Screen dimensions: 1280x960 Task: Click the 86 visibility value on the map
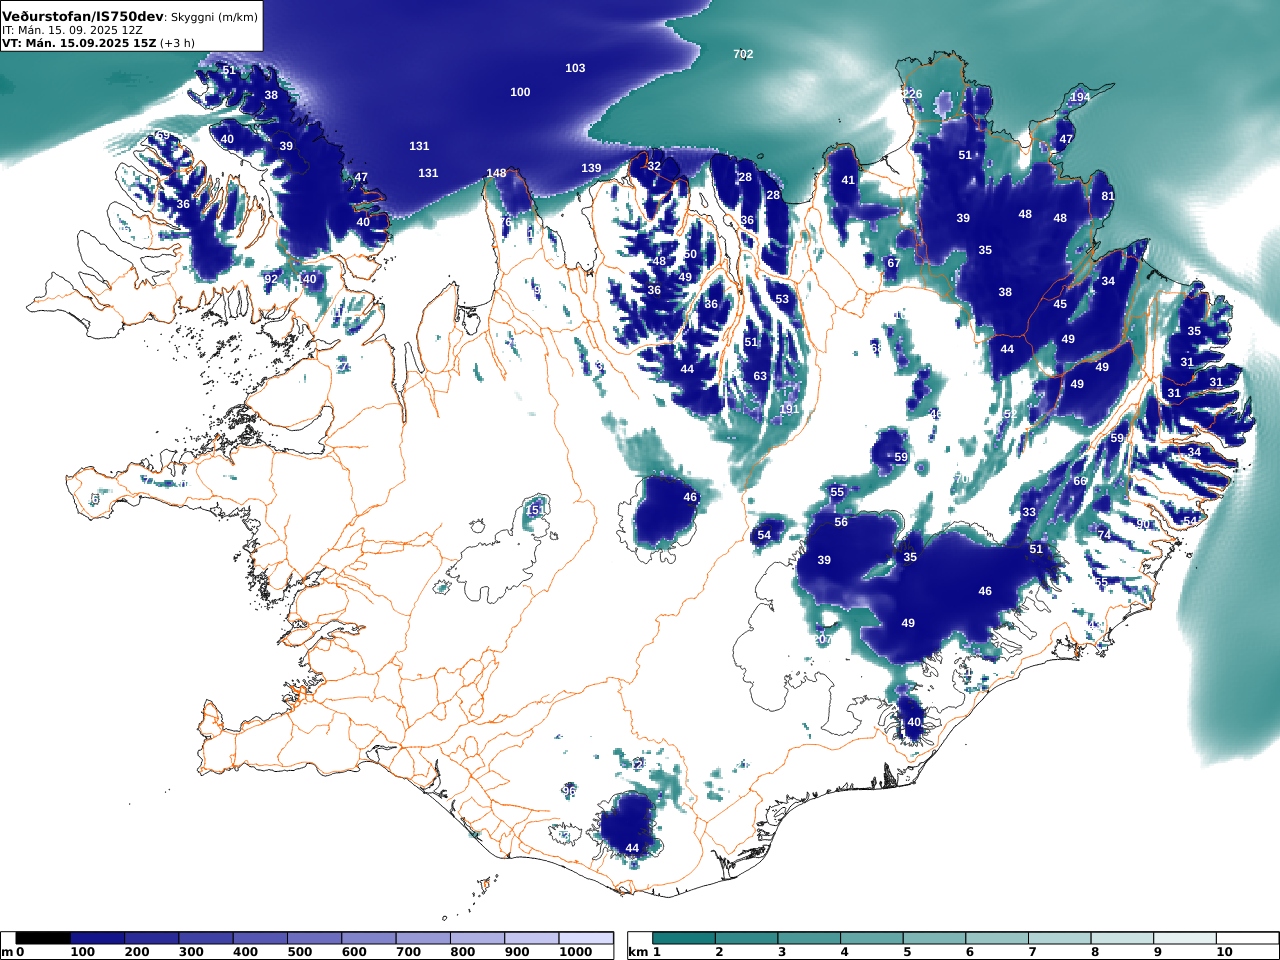click(x=711, y=304)
